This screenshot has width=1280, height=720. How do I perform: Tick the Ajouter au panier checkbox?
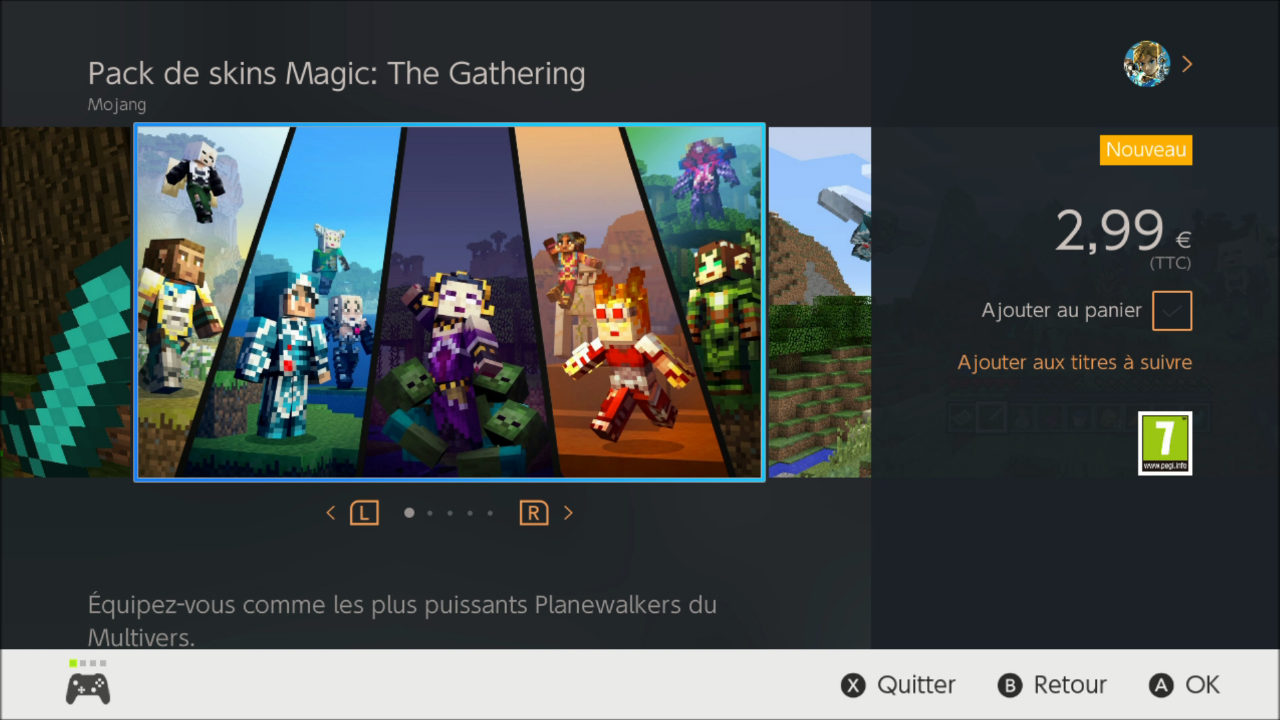(x=1172, y=311)
